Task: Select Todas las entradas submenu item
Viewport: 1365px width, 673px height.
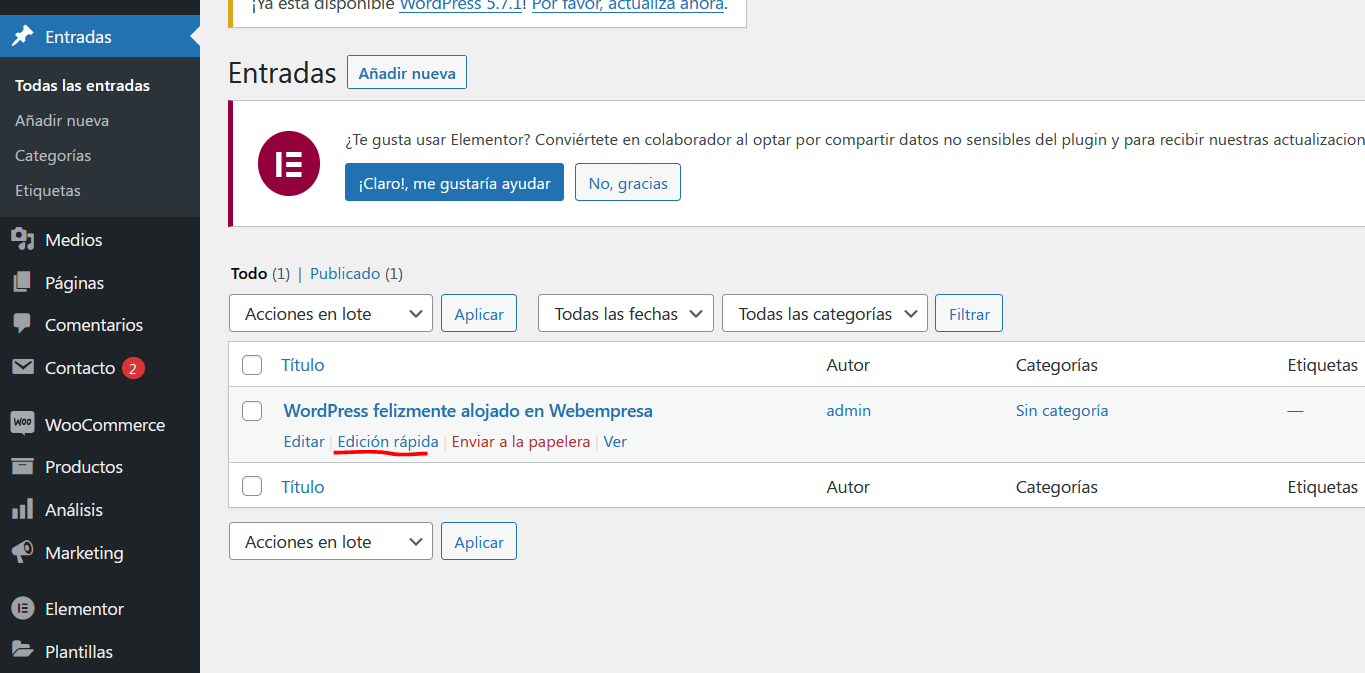Action: [82, 86]
